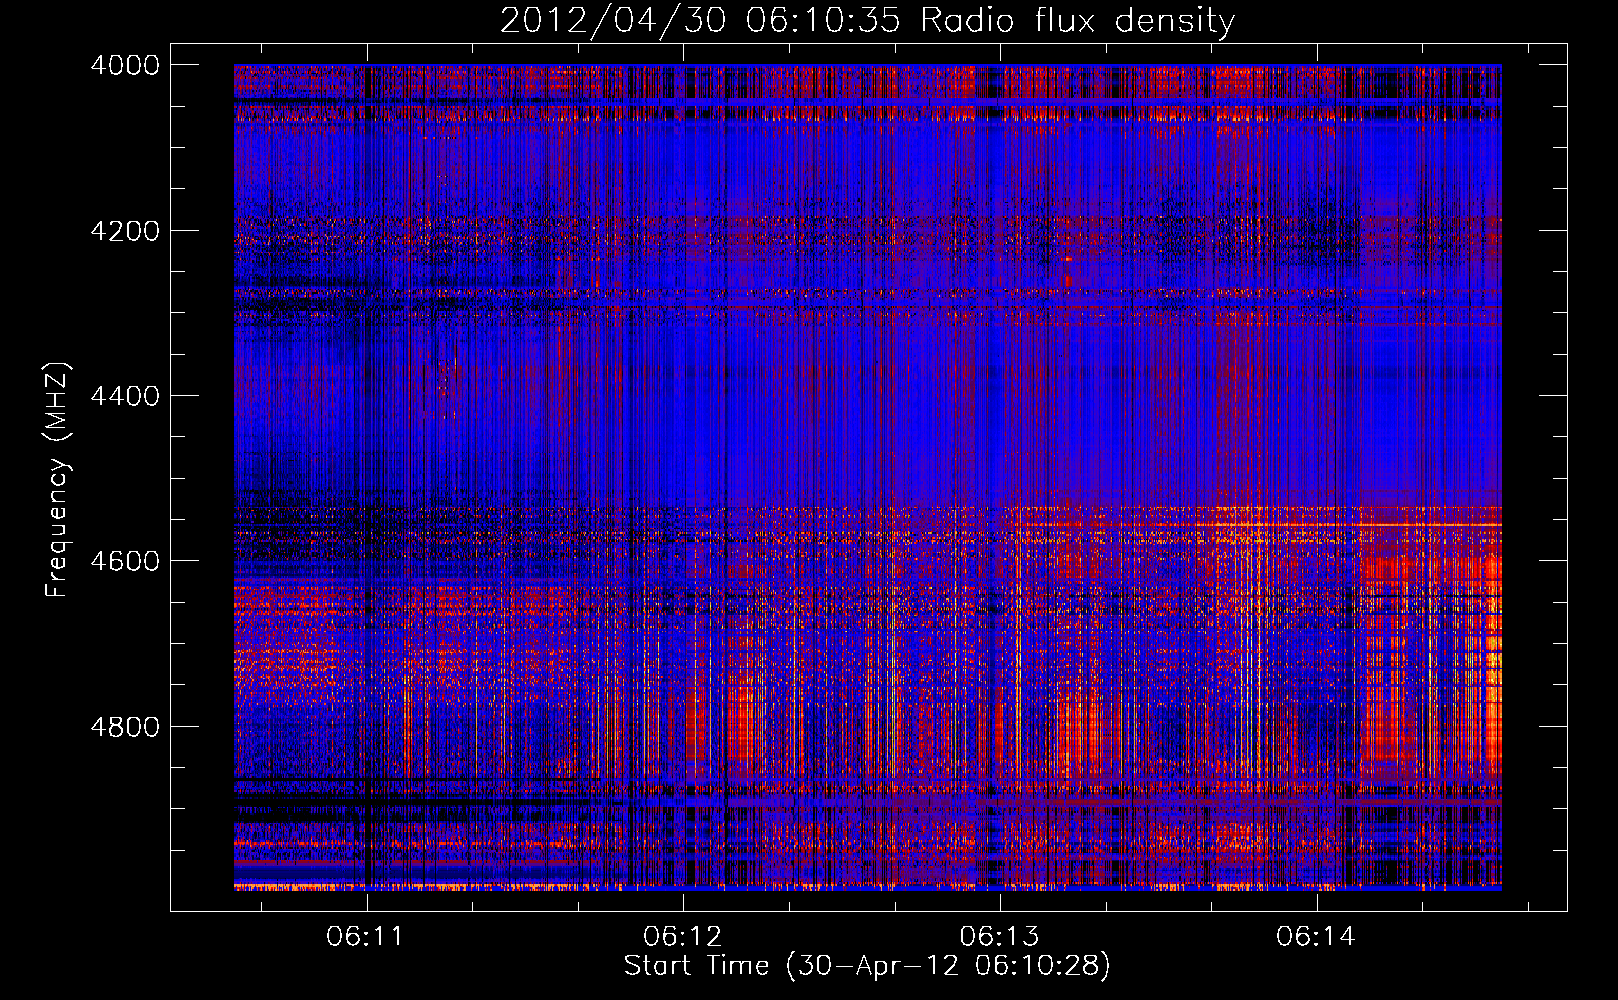Click the plot title "Radio flux density"
The image size is (1618, 1000).
pos(1078,21)
